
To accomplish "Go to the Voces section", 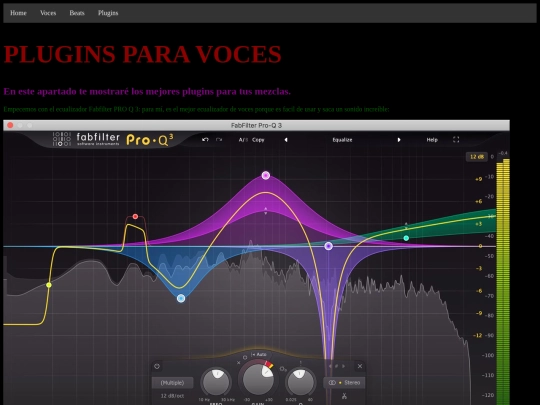I will pos(48,13).
